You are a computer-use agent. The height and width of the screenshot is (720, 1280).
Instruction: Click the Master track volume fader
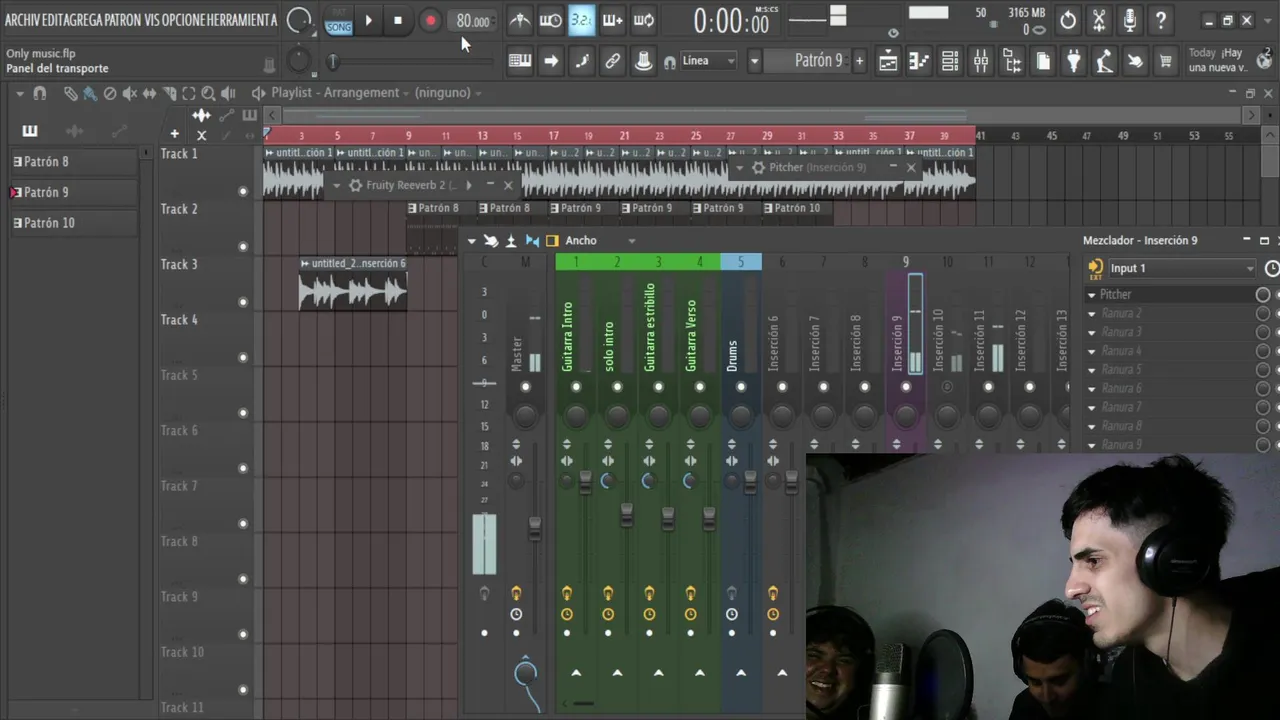tap(535, 527)
